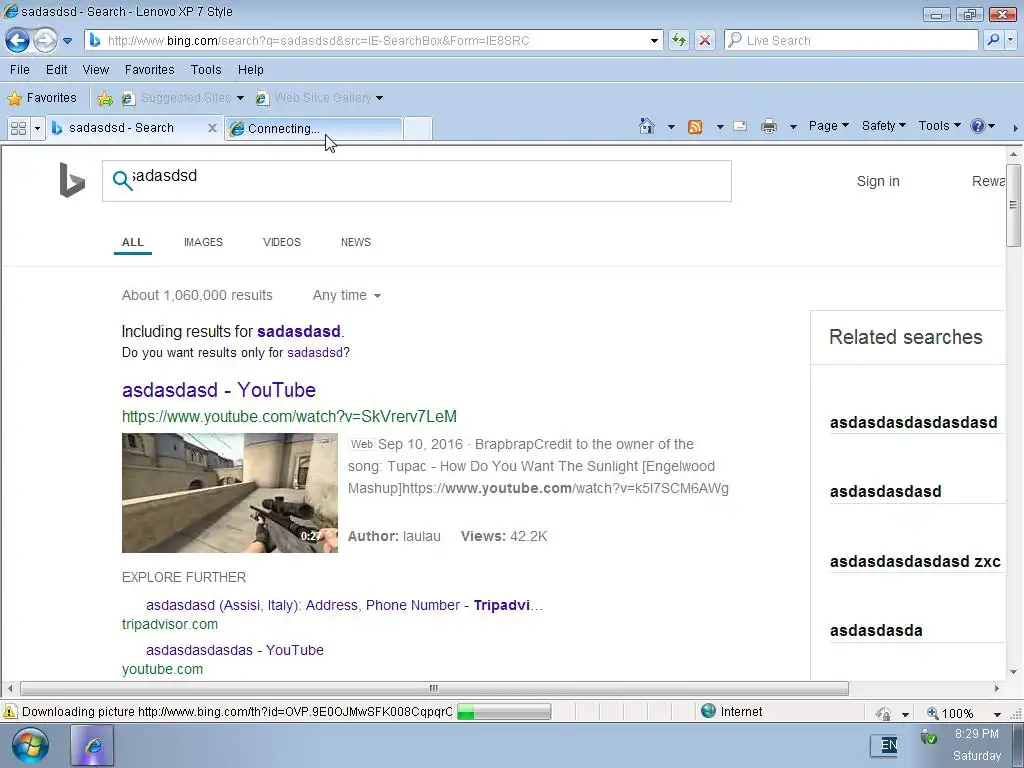Open the Help menu

click(250, 70)
